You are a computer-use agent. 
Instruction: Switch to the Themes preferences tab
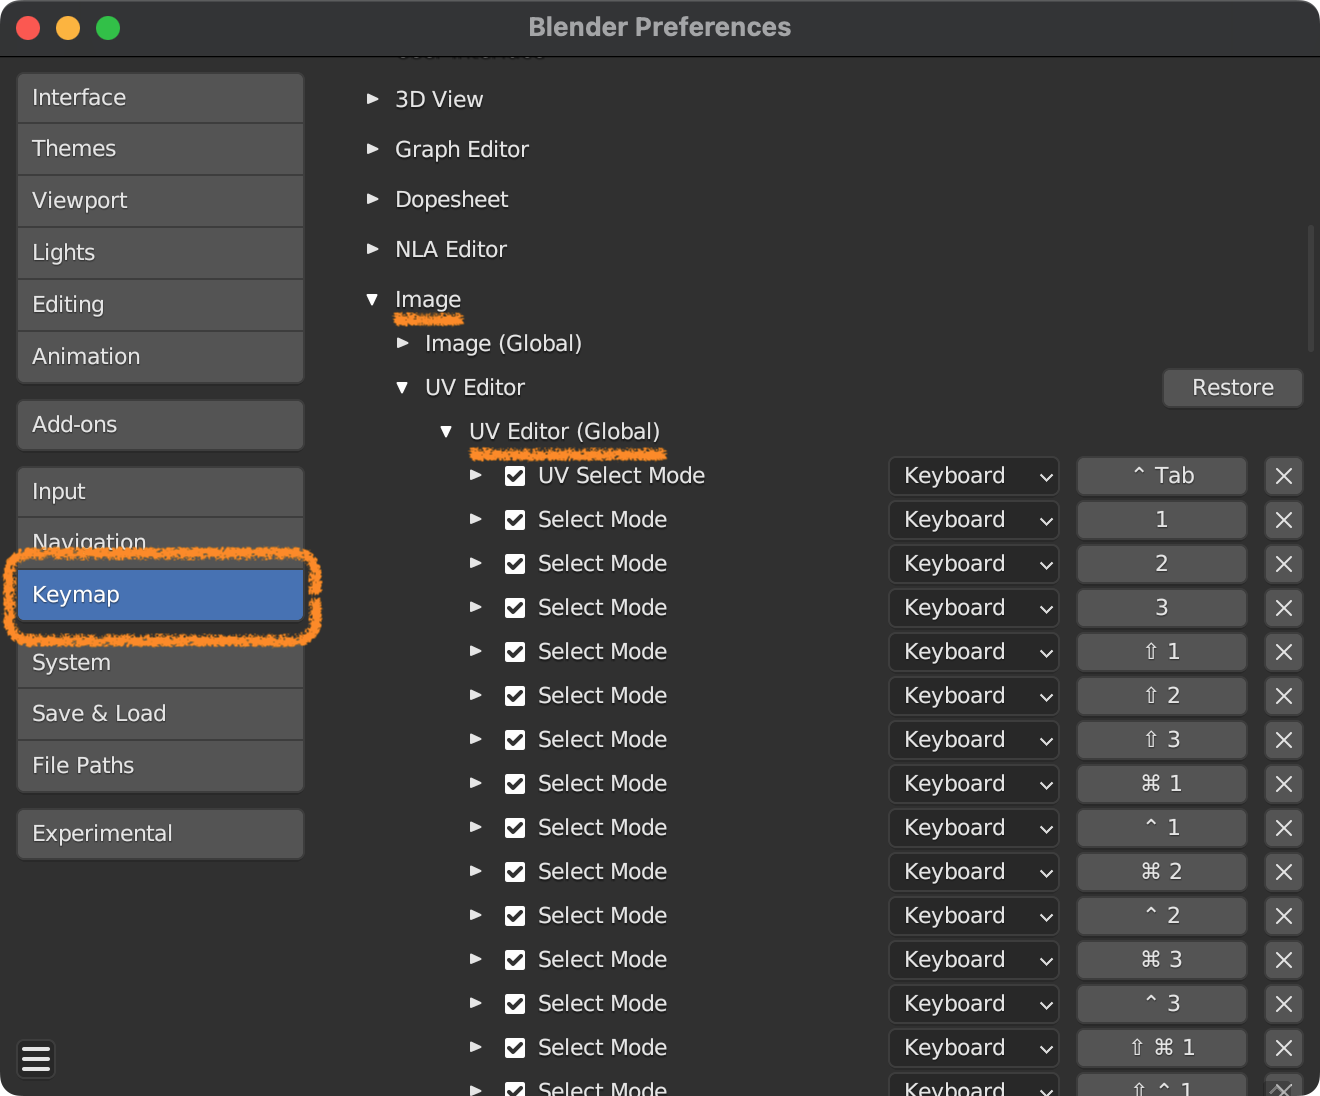(x=160, y=149)
